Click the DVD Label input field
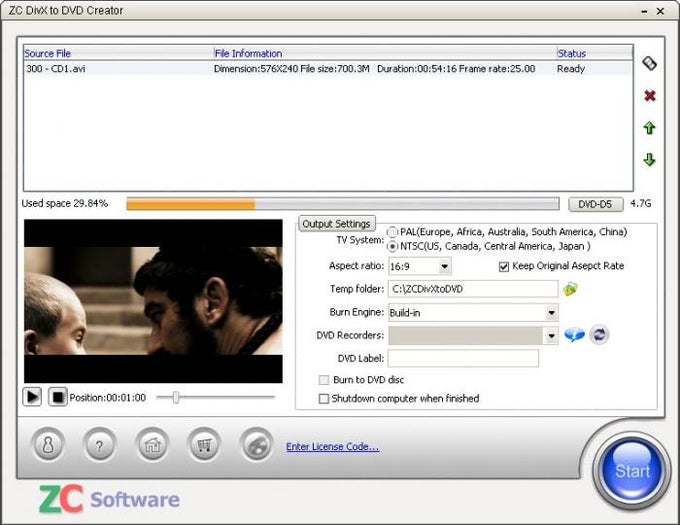This screenshot has height=525, width=680. pos(463,359)
